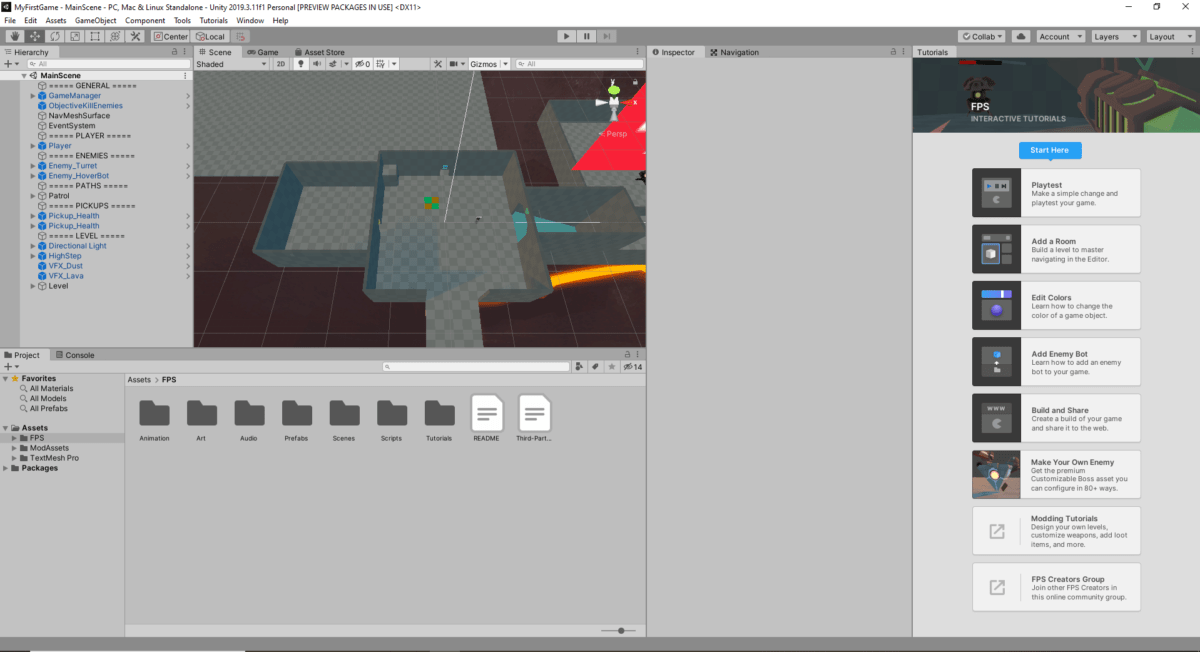Select the Rect Transform tool

coord(93,36)
